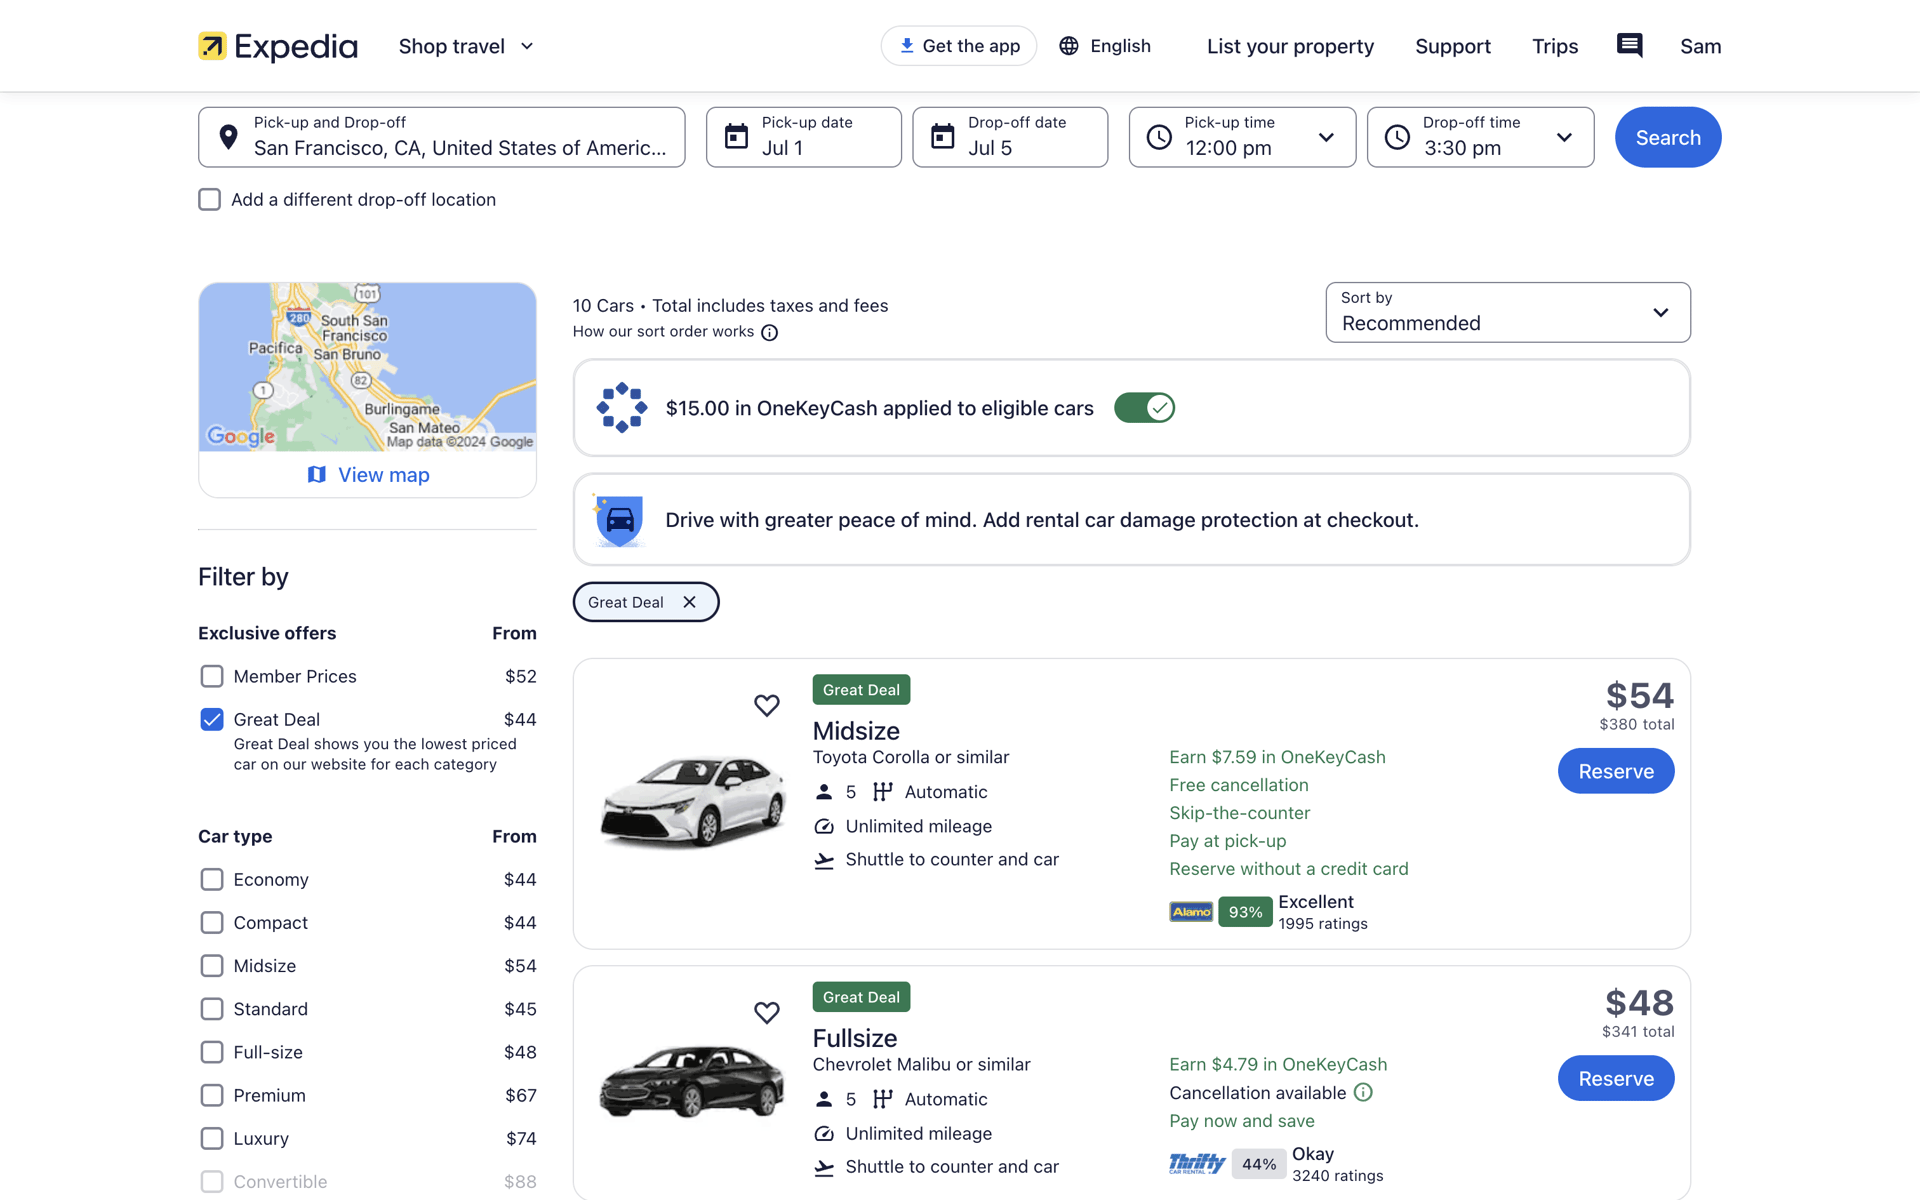Click the $380 total price text
This screenshot has width=1920, height=1200.
tap(1637, 724)
